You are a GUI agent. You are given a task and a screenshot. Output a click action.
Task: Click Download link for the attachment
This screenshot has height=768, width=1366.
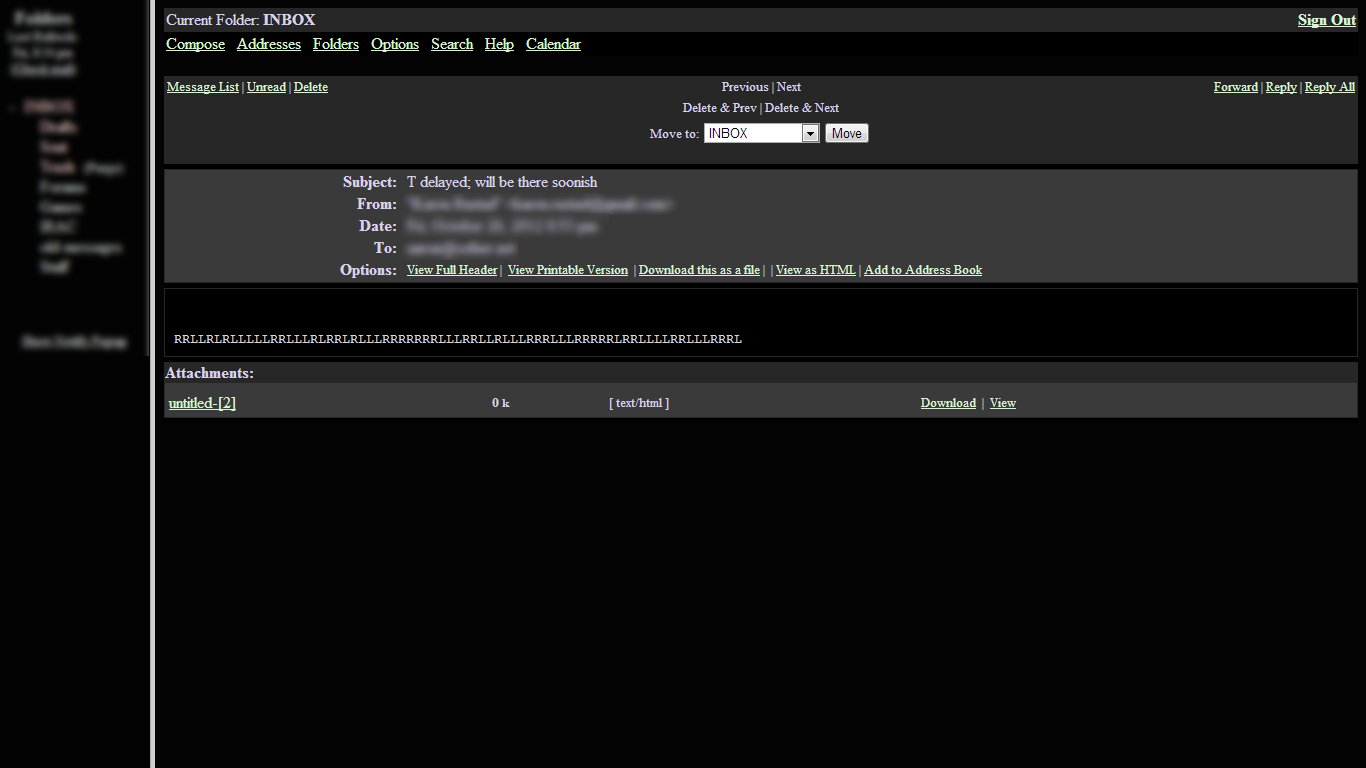tap(947, 403)
